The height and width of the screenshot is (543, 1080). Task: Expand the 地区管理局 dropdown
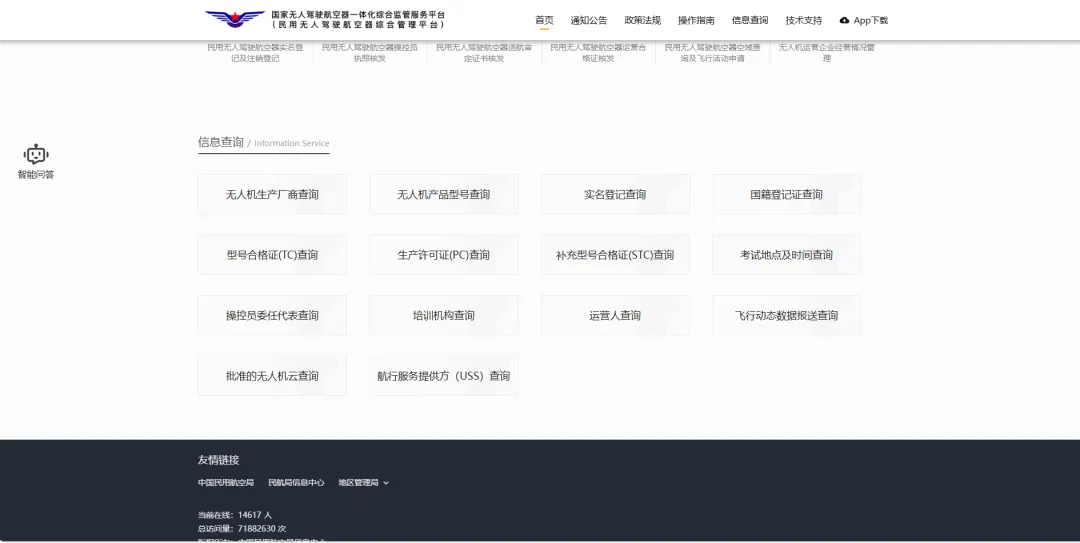(364, 483)
